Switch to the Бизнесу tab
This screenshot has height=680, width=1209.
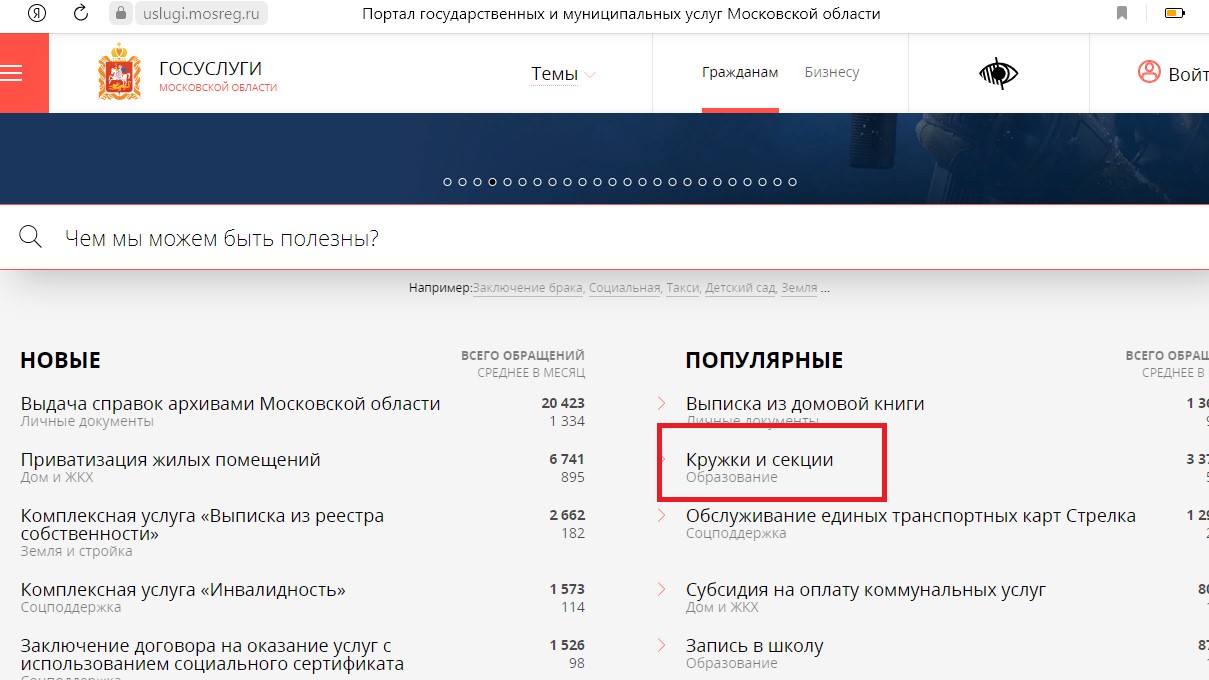pyautogui.click(x=831, y=73)
